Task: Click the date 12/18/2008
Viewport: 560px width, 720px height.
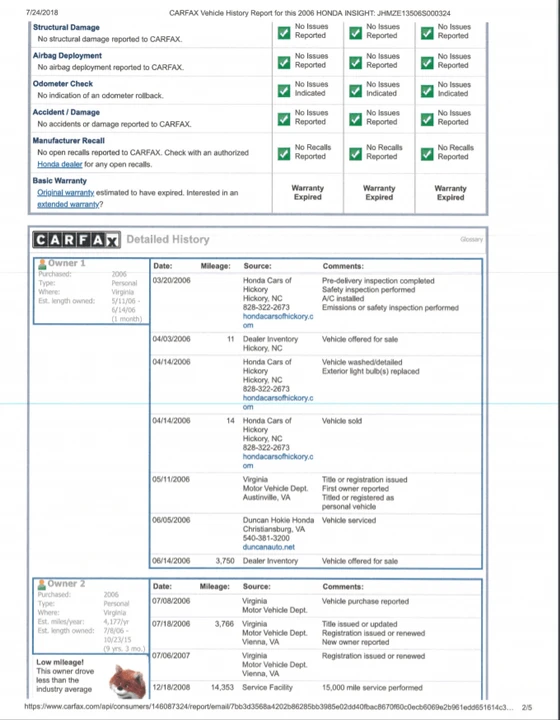Action: [x=171, y=687]
